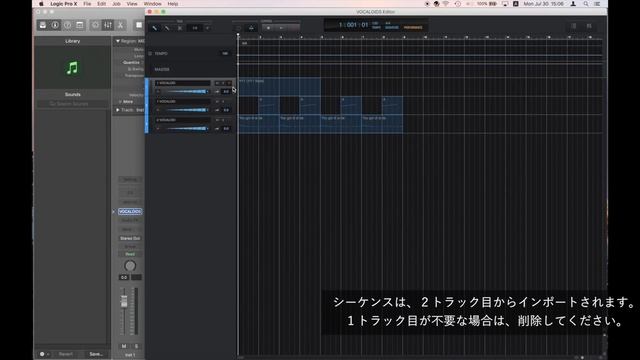Click the VOCALOID5 instrument slot button
The image size is (640, 360).
[130, 211]
